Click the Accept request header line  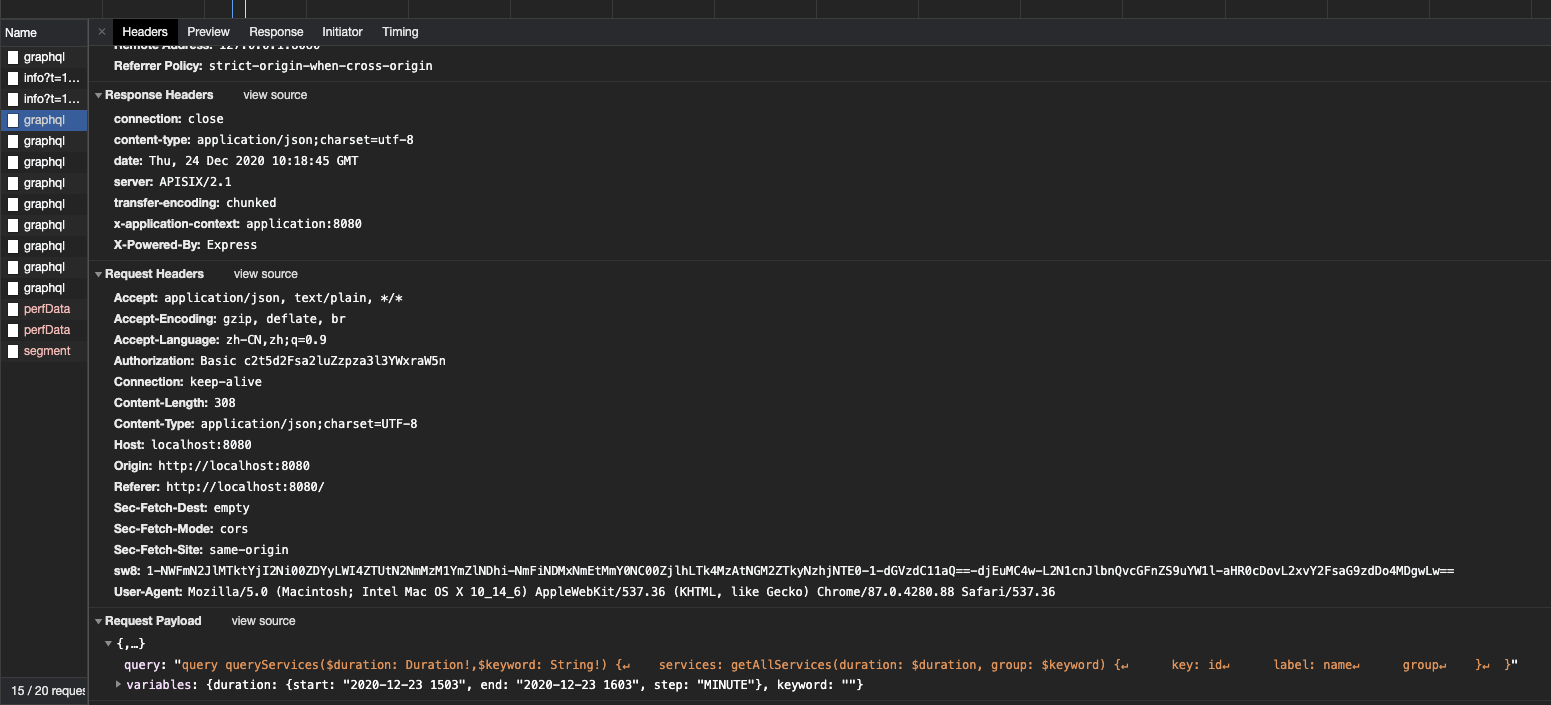pos(258,298)
